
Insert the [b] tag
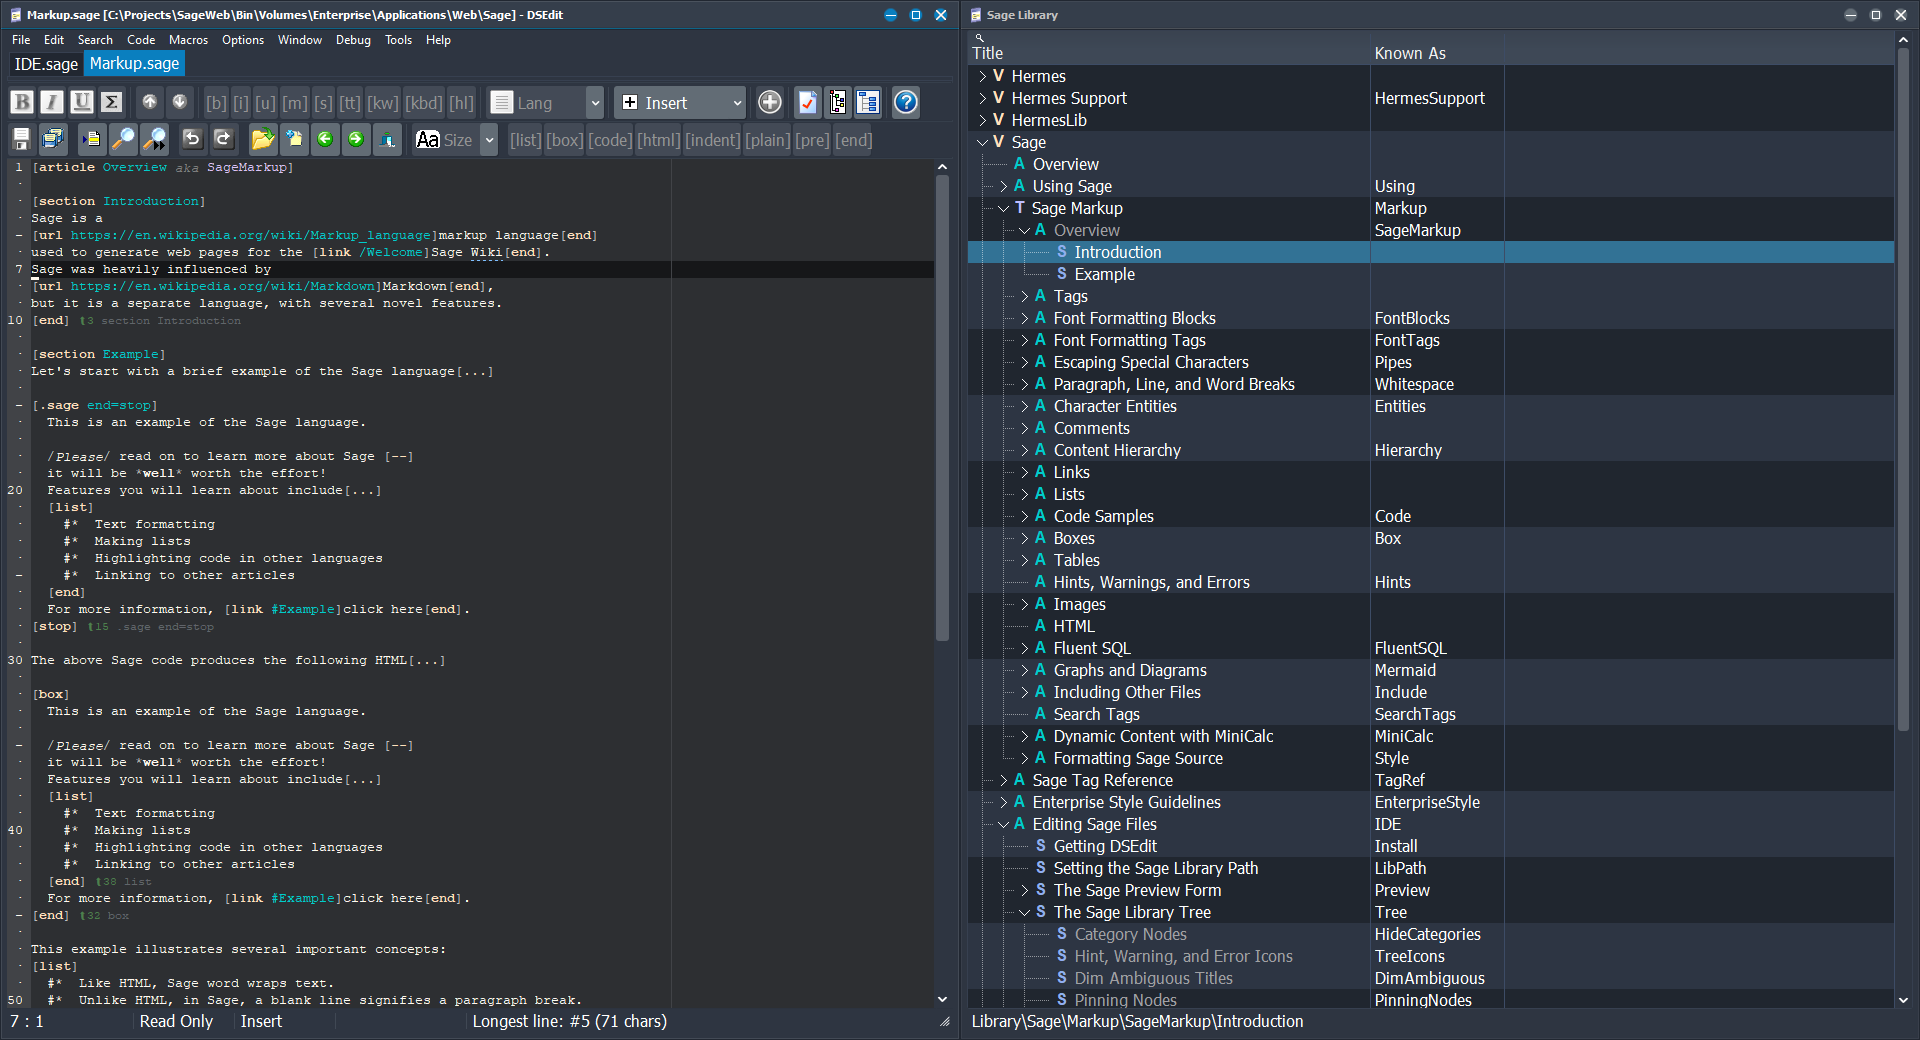tap(216, 102)
